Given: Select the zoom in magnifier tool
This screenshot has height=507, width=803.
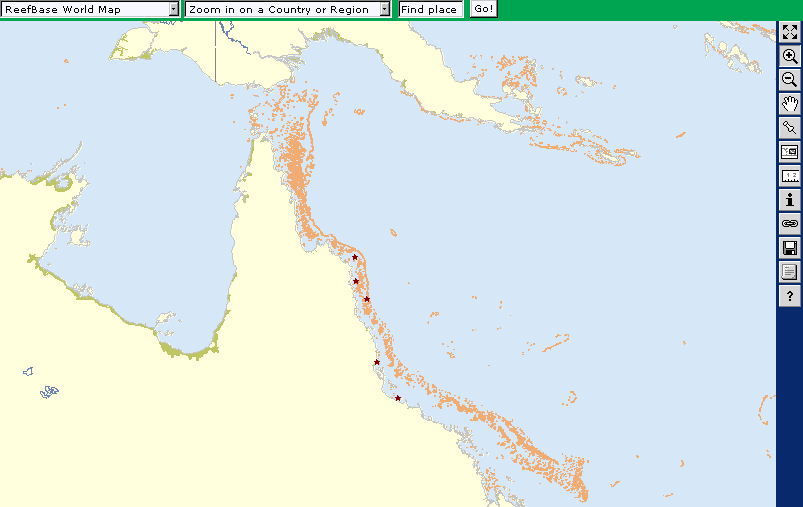Looking at the screenshot, I should pyautogui.click(x=789, y=57).
